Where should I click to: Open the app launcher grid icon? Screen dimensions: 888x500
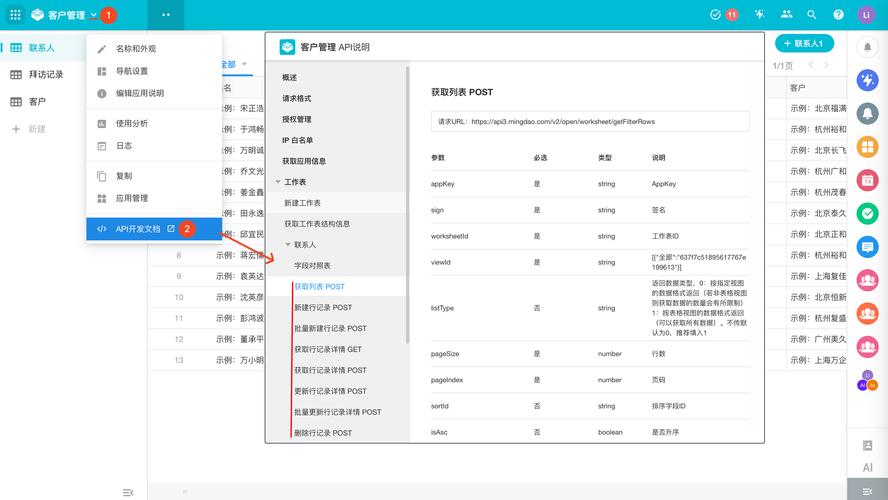[x=15, y=15]
